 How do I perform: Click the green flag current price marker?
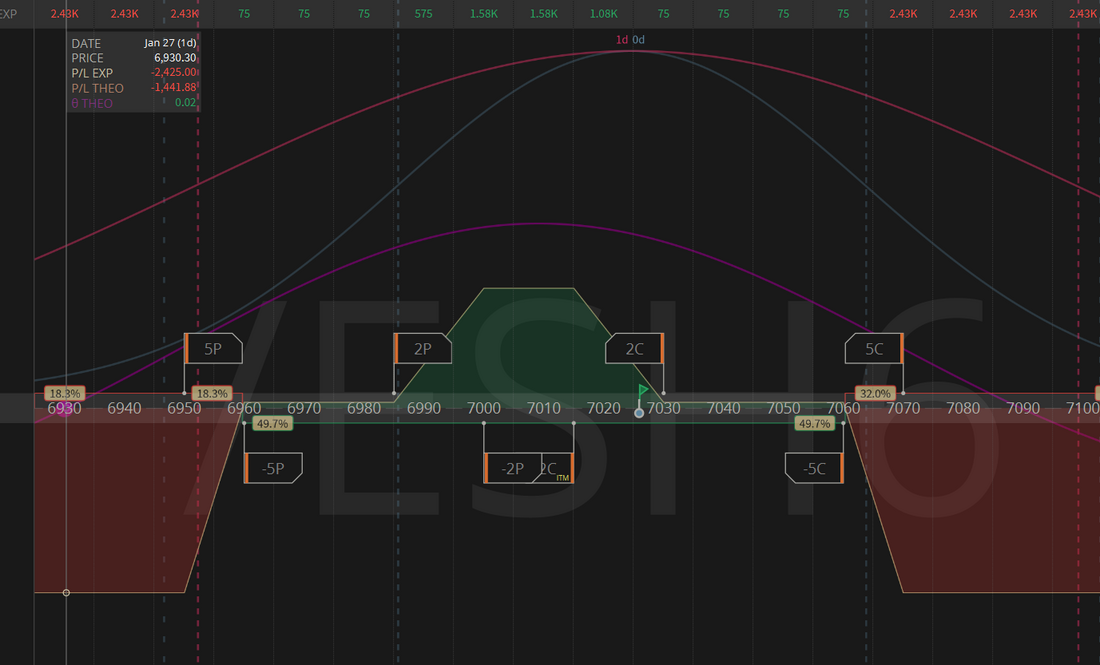[643, 389]
